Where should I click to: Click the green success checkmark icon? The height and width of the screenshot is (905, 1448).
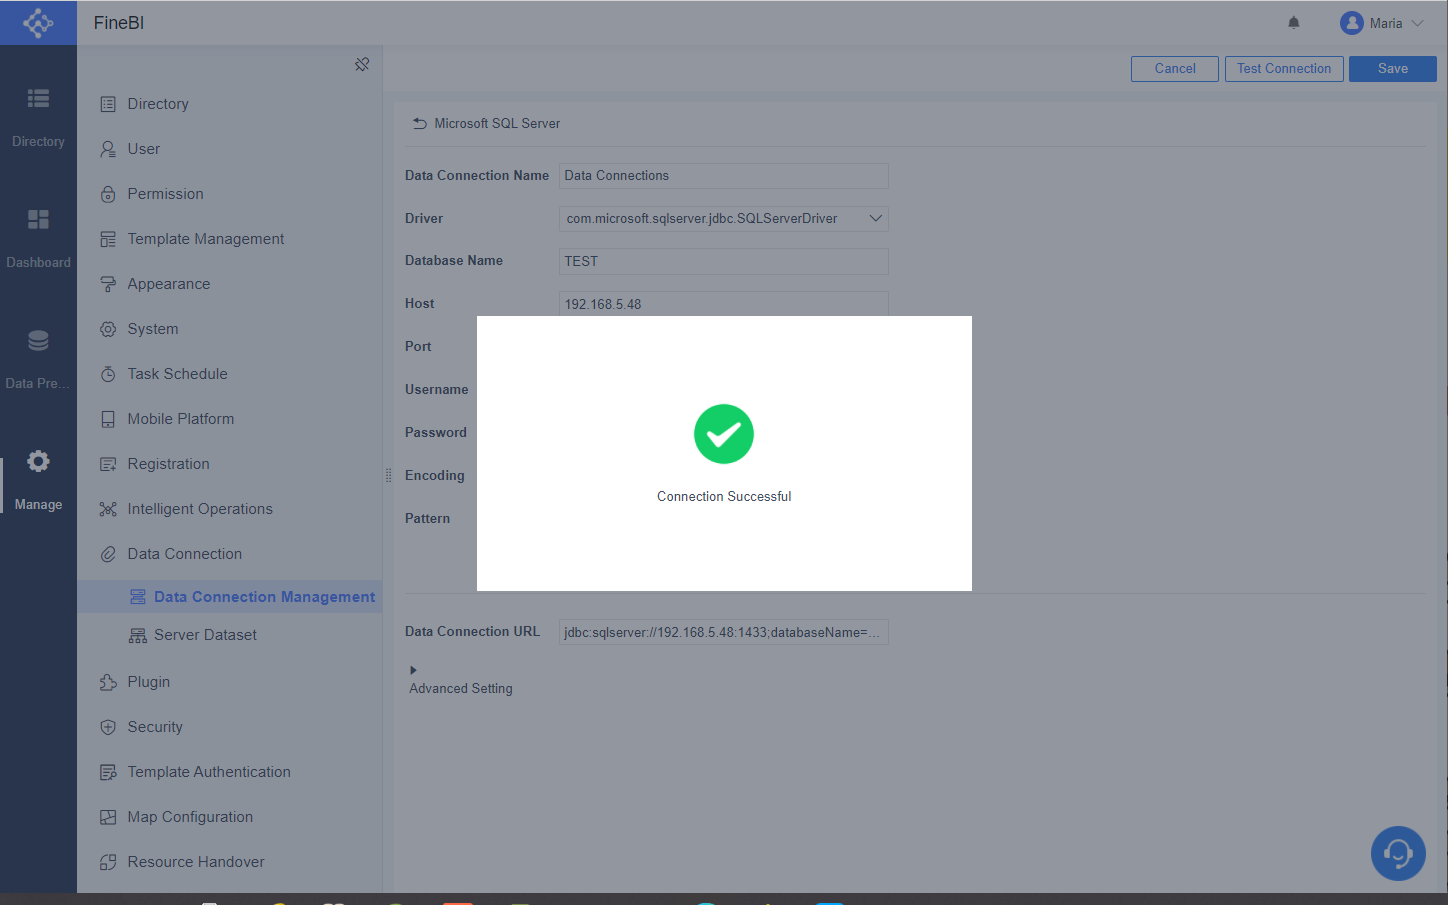(x=724, y=434)
